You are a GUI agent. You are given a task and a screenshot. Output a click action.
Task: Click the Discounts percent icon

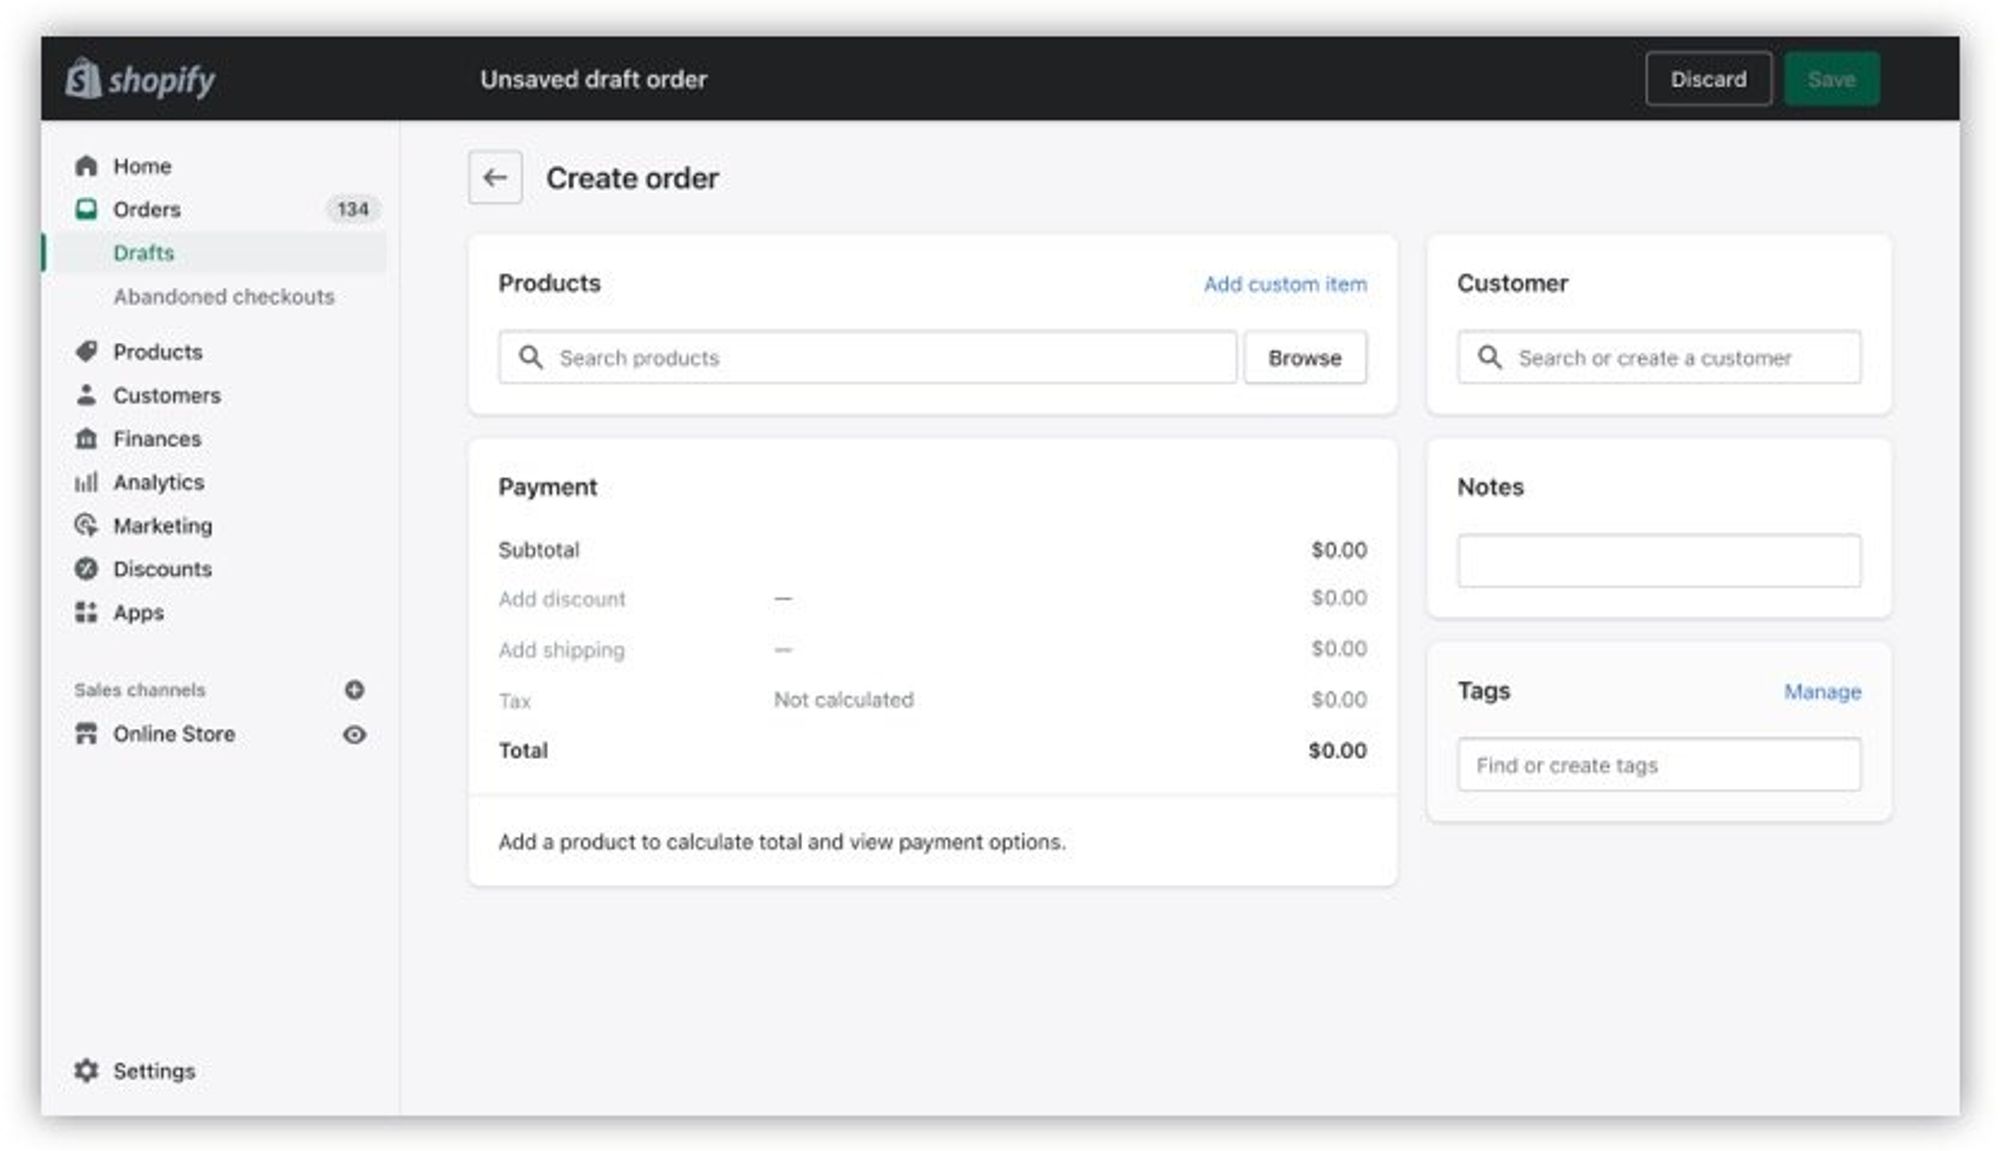pos(87,569)
